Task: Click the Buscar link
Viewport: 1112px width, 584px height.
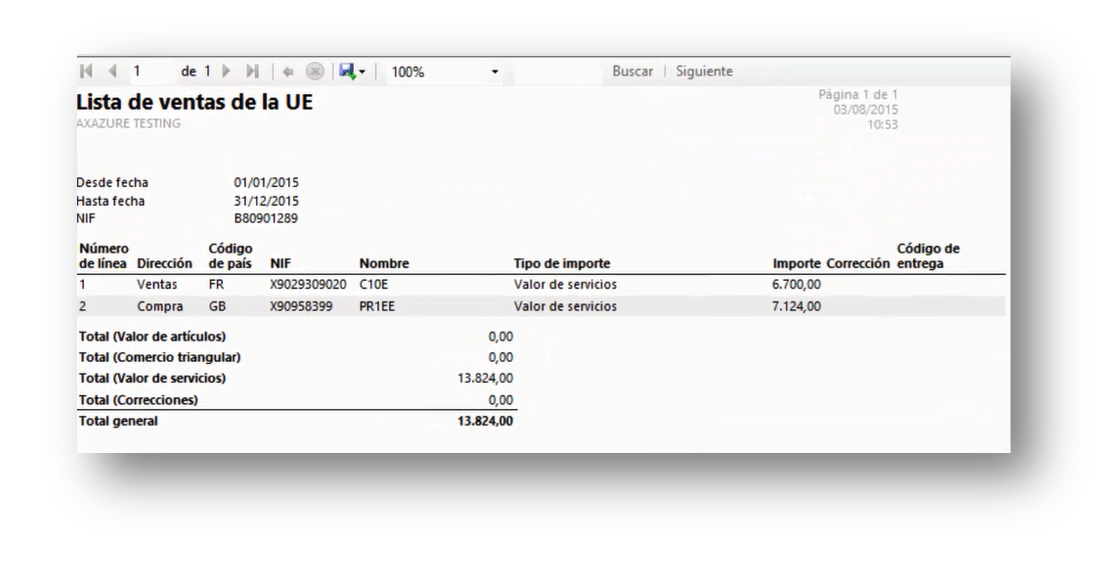Action: pos(633,71)
